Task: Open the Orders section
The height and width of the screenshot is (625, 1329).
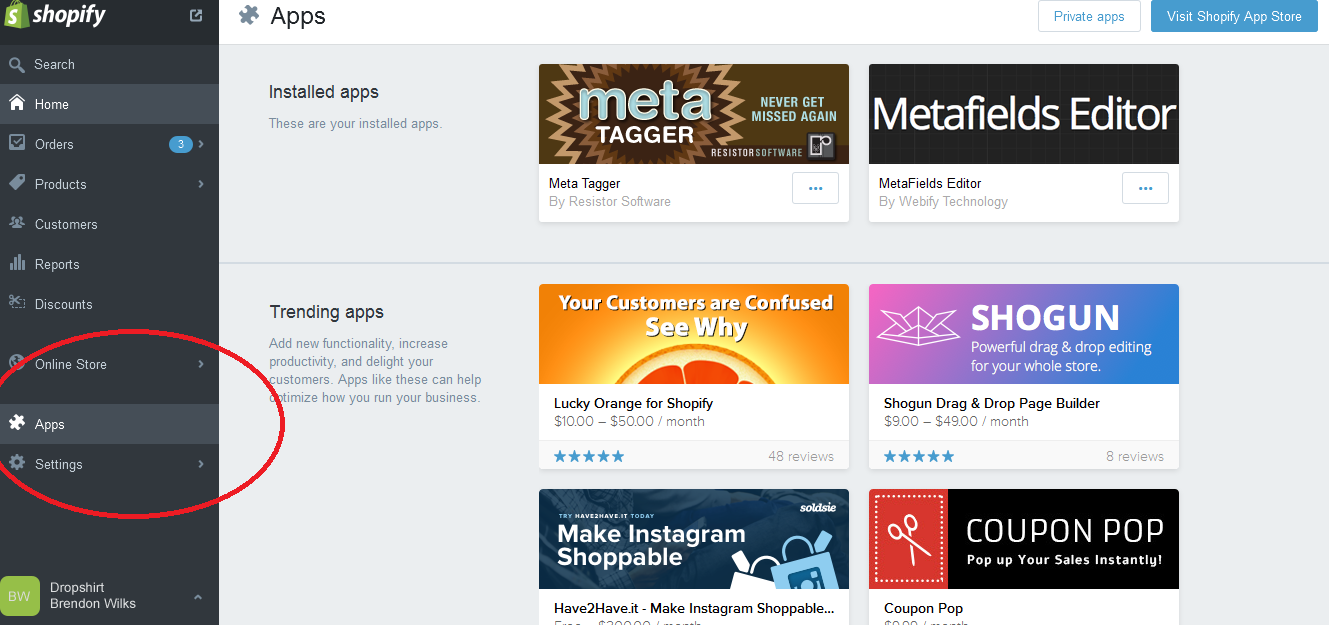Action: (109, 144)
